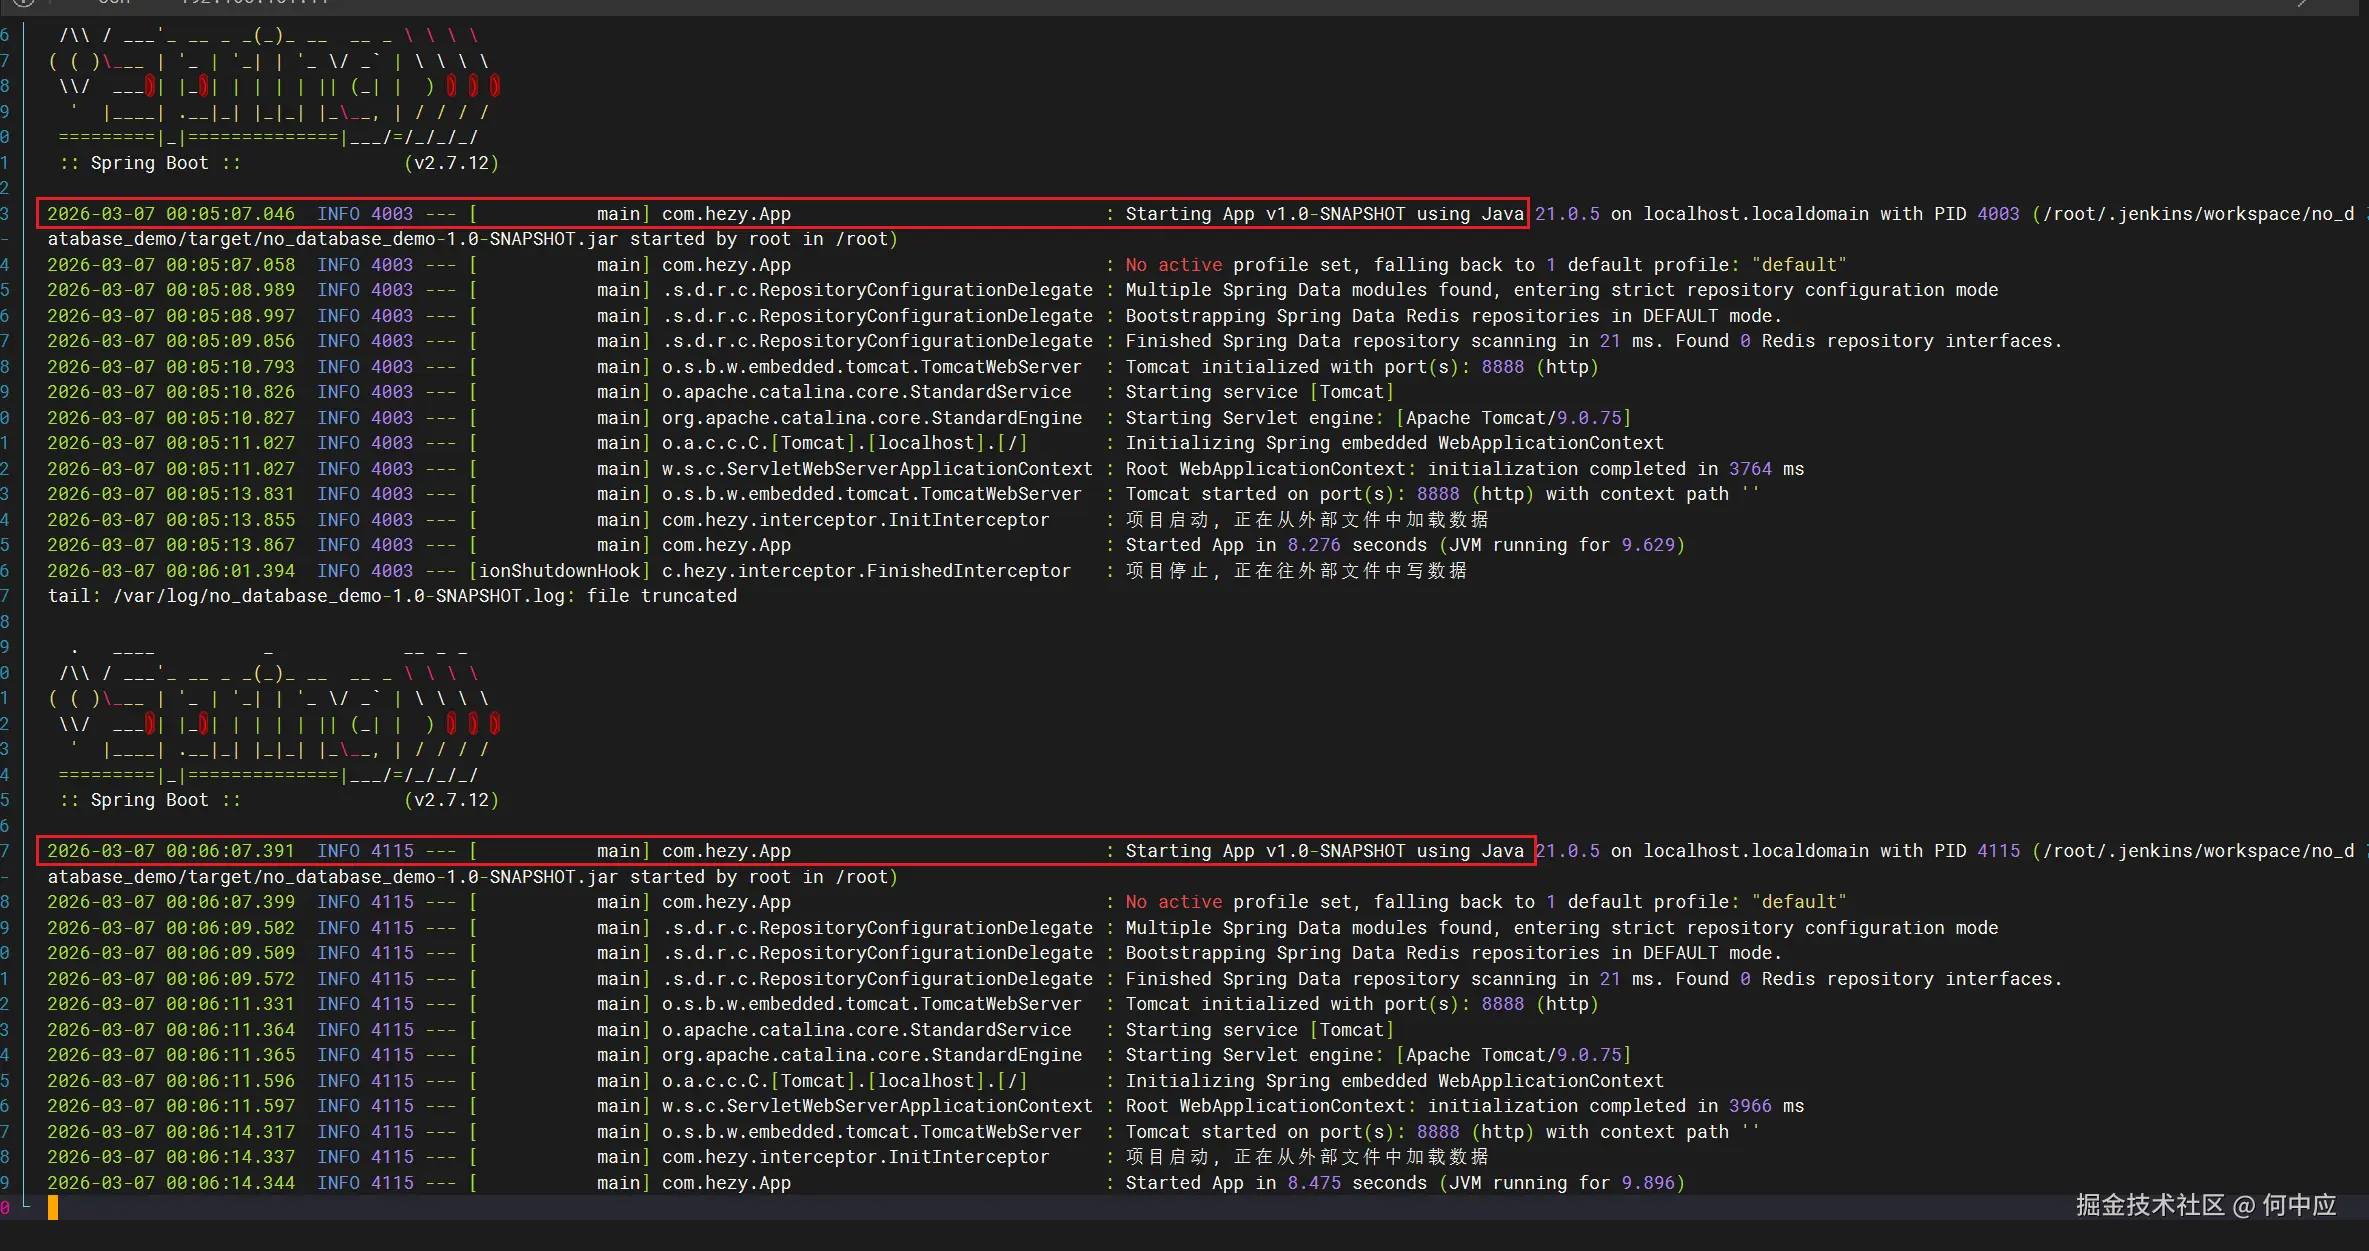Click the red 'No active' text at 00:06:07.399
2369x1251 pixels.
point(1173,902)
